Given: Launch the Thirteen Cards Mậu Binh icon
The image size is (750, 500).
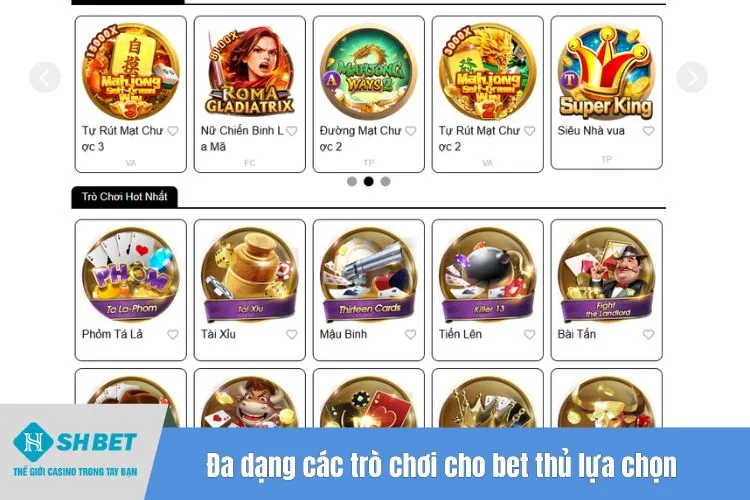Looking at the screenshot, I should tap(368, 274).
